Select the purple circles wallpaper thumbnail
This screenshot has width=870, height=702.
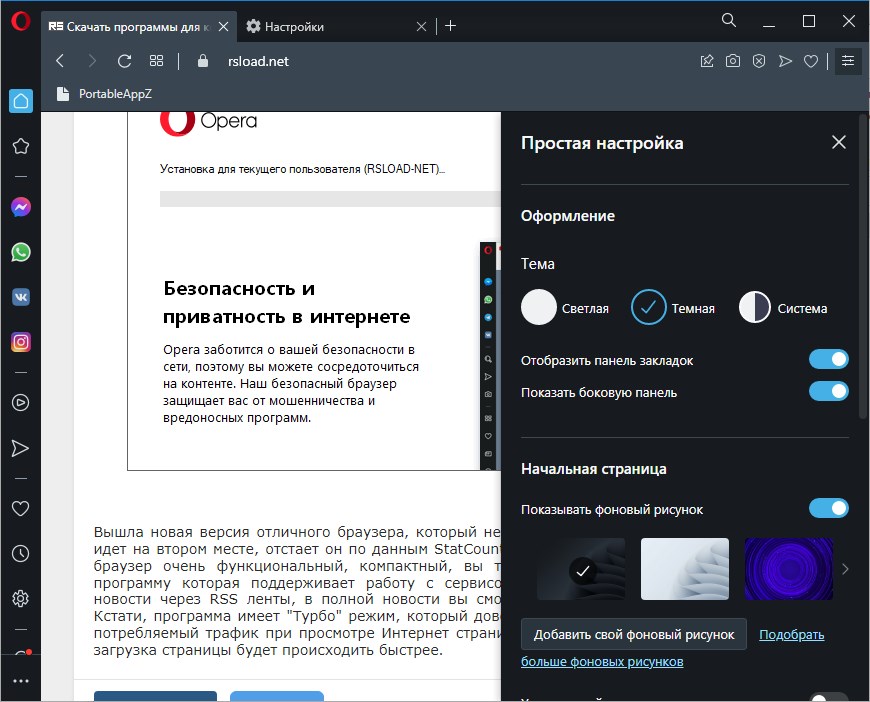click(788, 569)
